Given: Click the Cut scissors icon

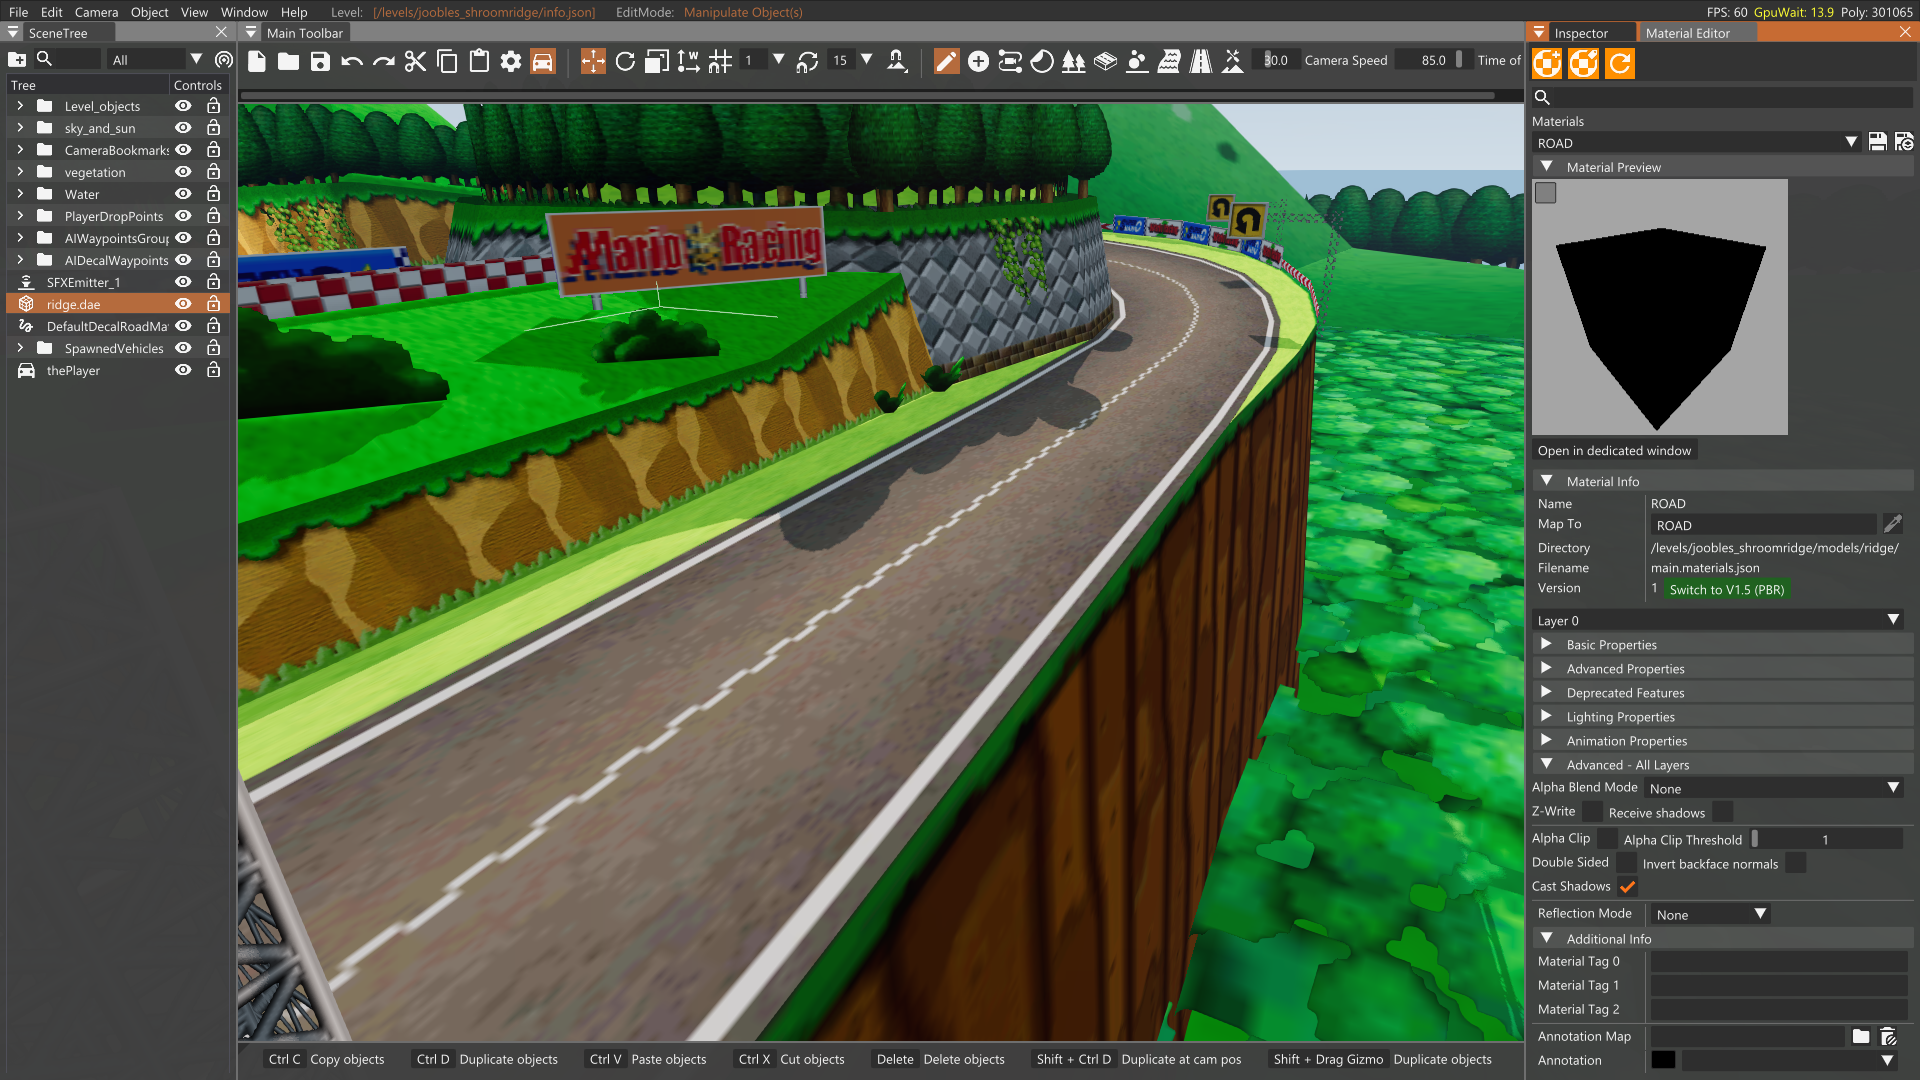Looking at the screenshot, I should (415, 62).
